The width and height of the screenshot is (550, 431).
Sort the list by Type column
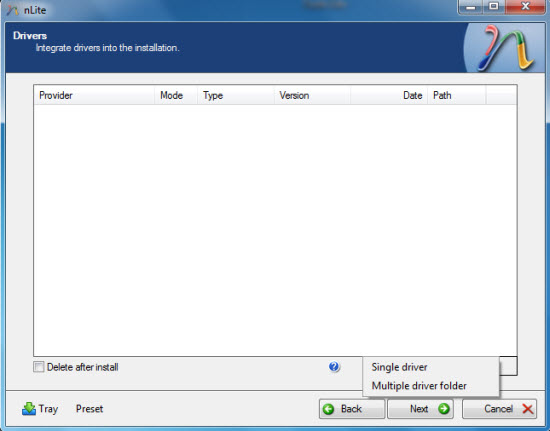coord(236,95)
